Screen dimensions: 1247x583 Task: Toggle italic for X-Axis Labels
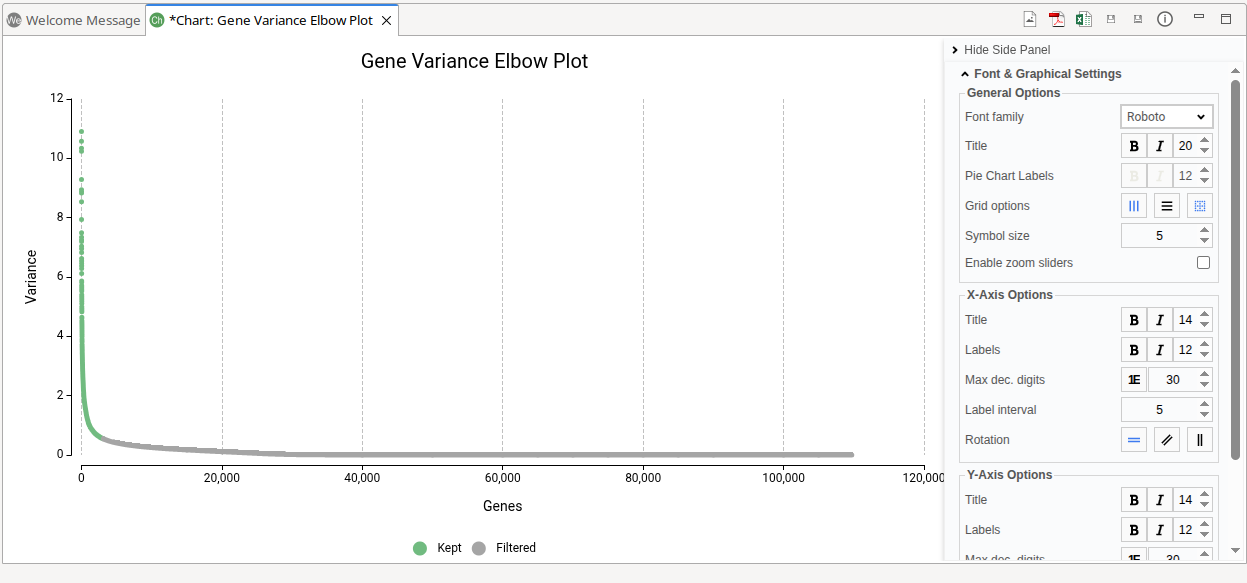(1160, 350)
